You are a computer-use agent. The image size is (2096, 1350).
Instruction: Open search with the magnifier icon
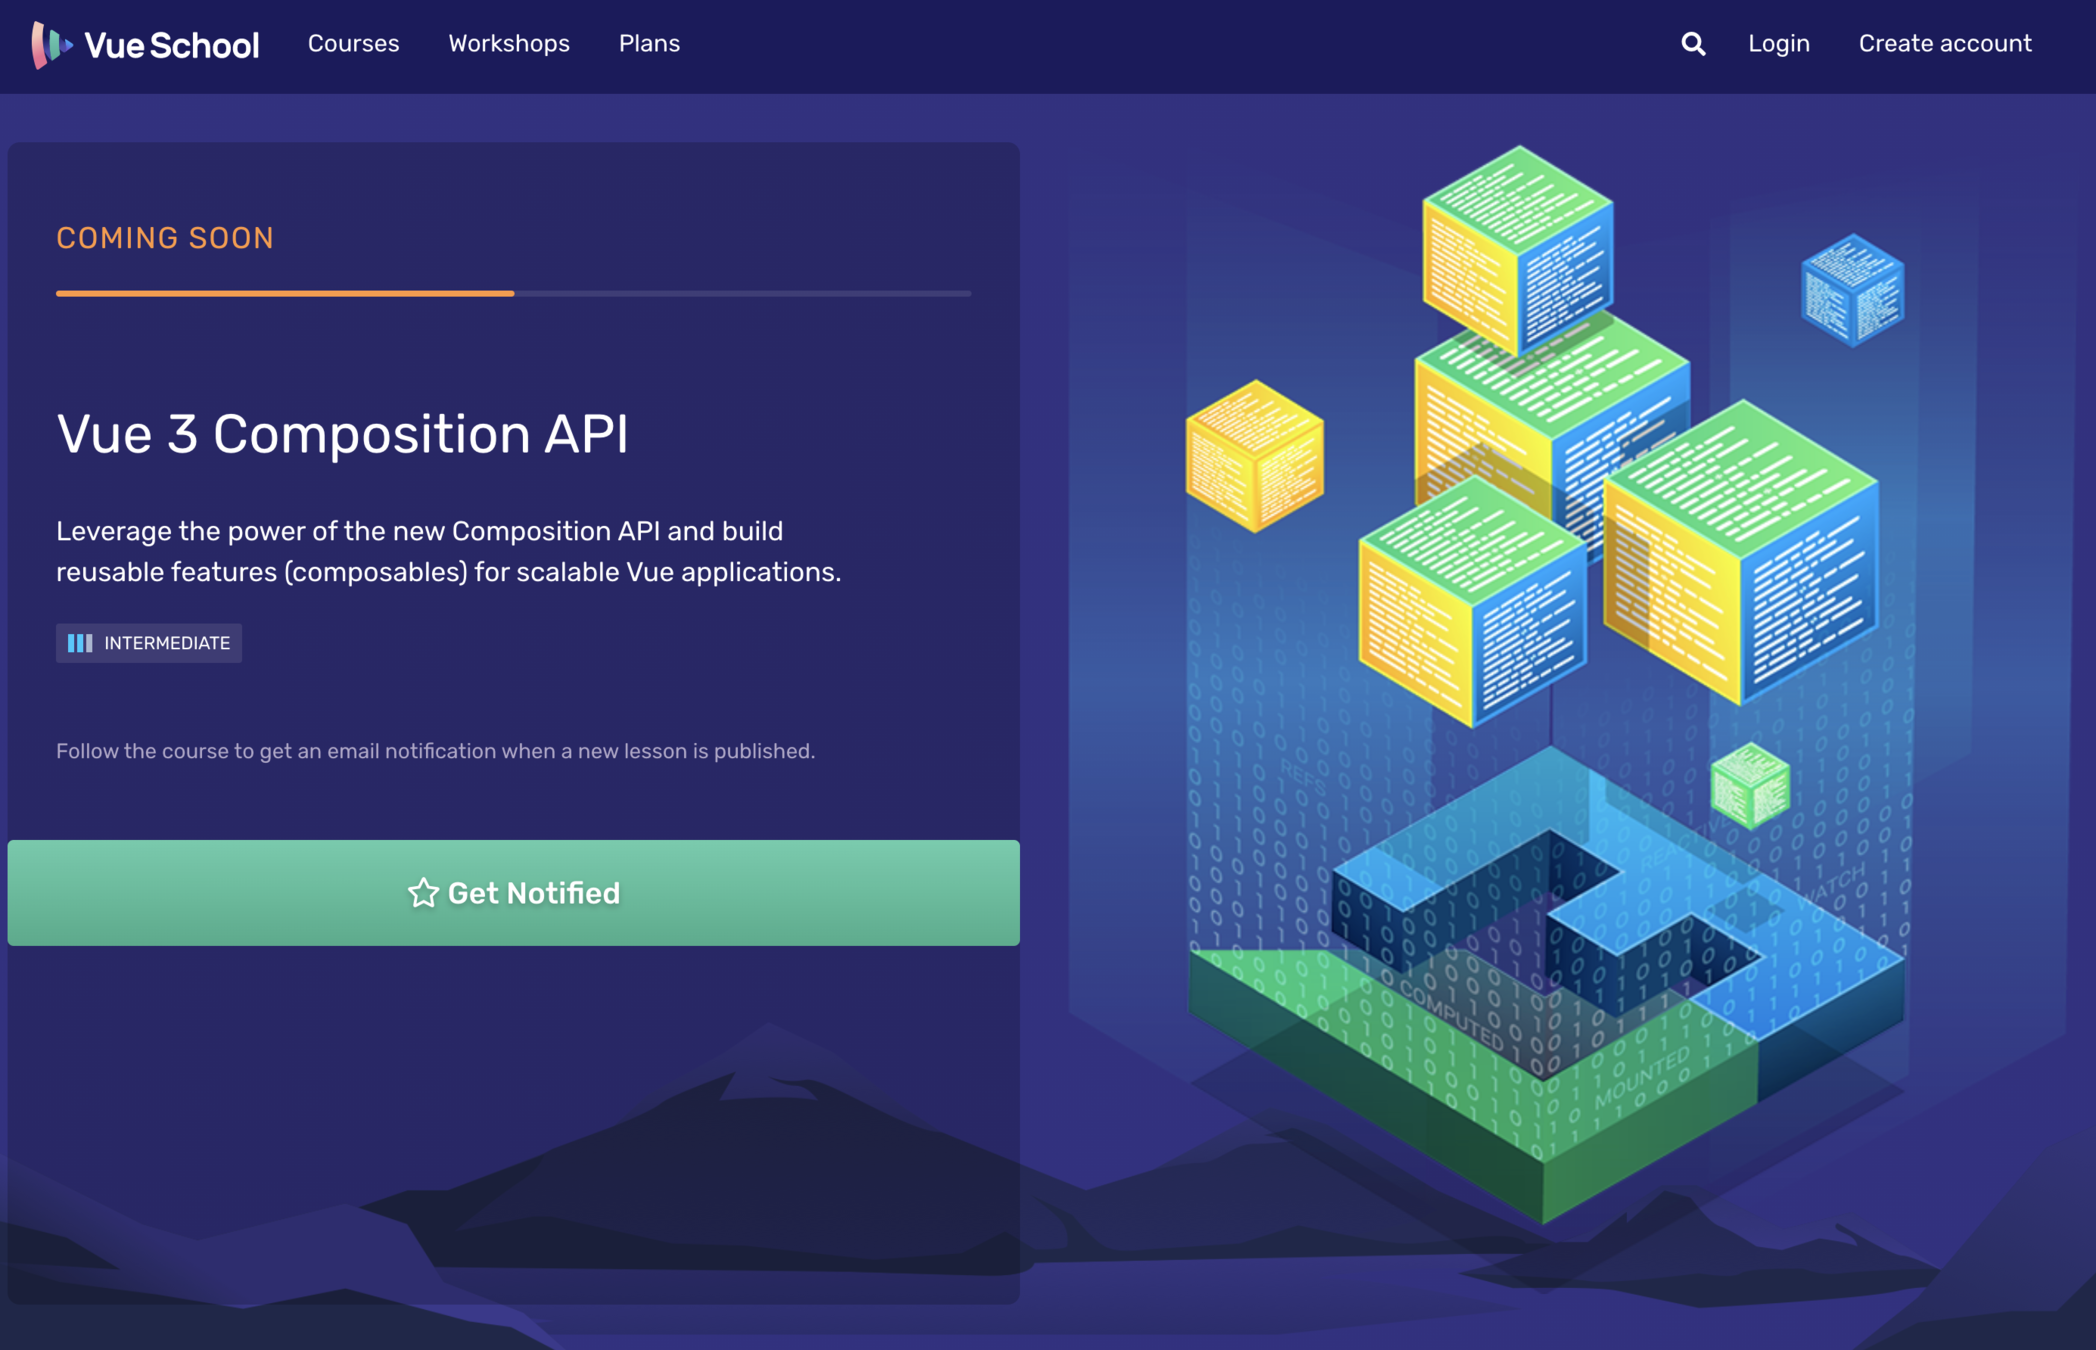[1692, 44]
